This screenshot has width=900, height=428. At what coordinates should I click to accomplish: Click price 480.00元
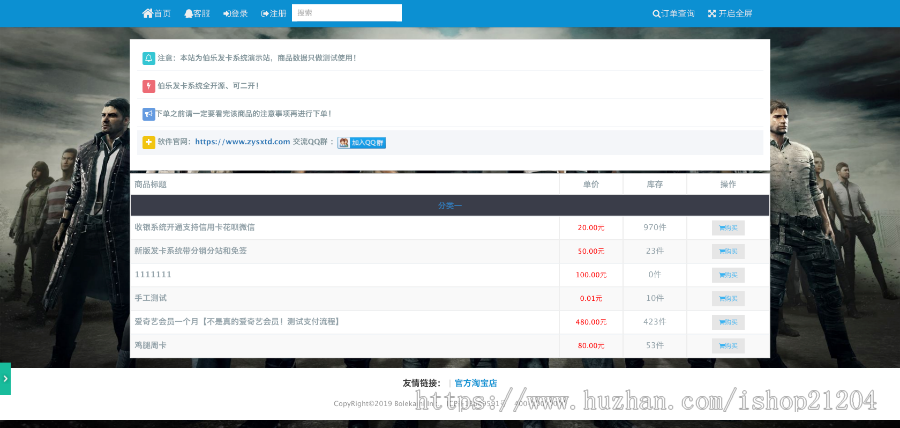click(x=591, y=322)
